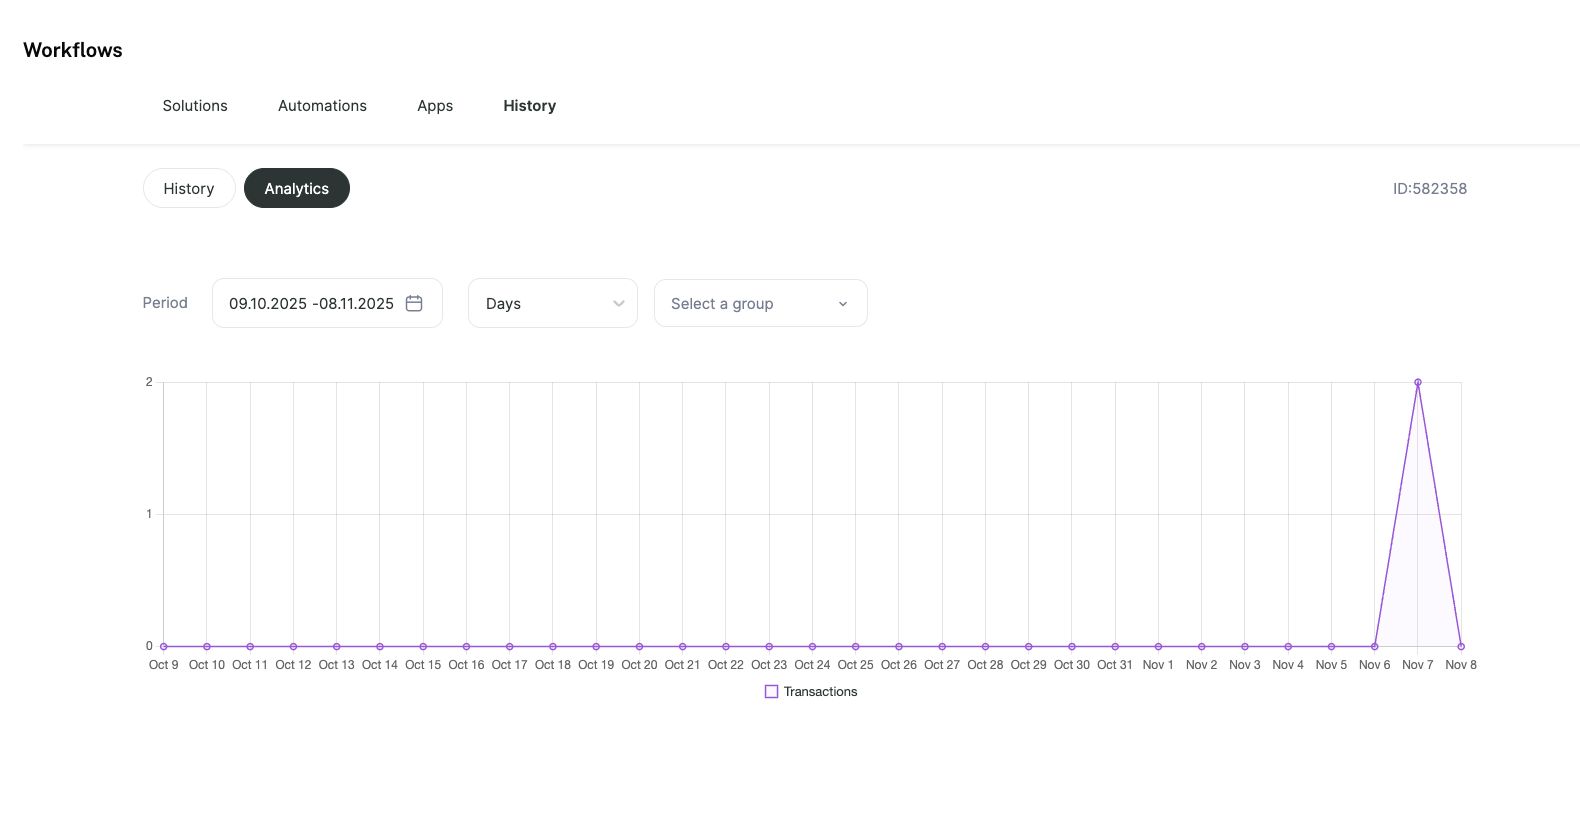
Task: Click the workflow ID:582358 text
Action: [x=1430, y=188]
